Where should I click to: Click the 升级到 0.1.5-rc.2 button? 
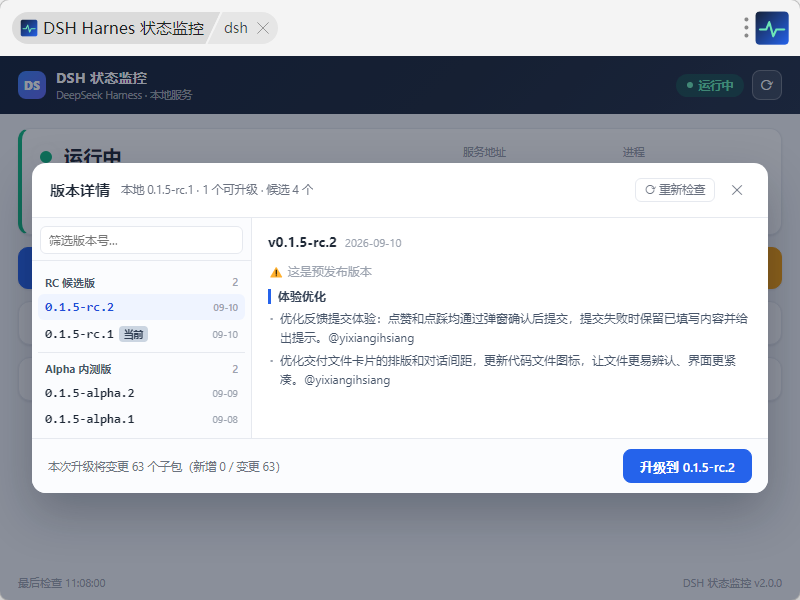687,466
